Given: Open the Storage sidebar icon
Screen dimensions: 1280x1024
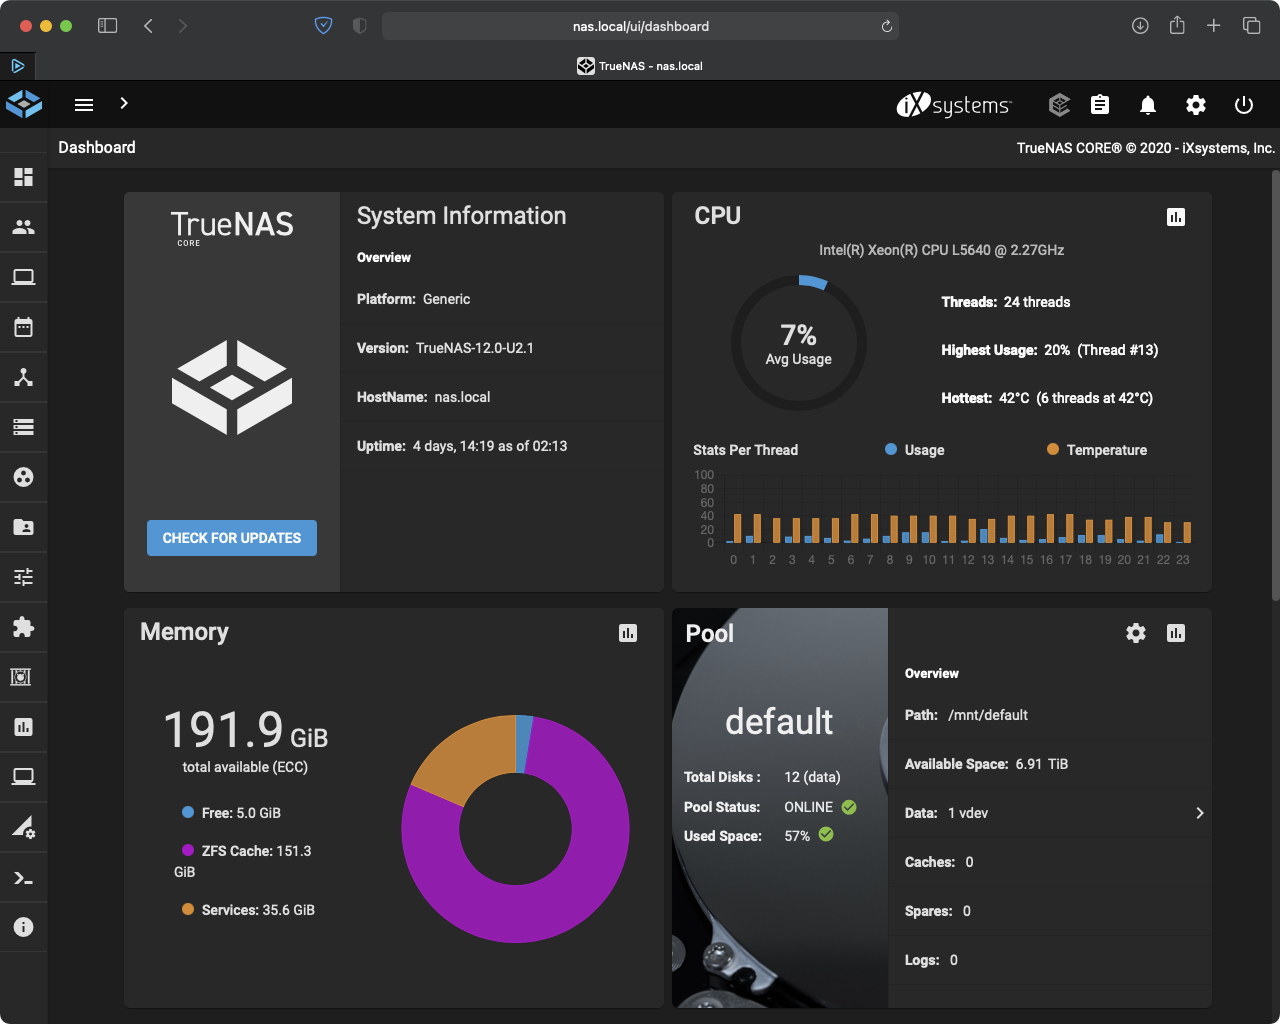Looking at the screenshot, I should coord(23,427).
